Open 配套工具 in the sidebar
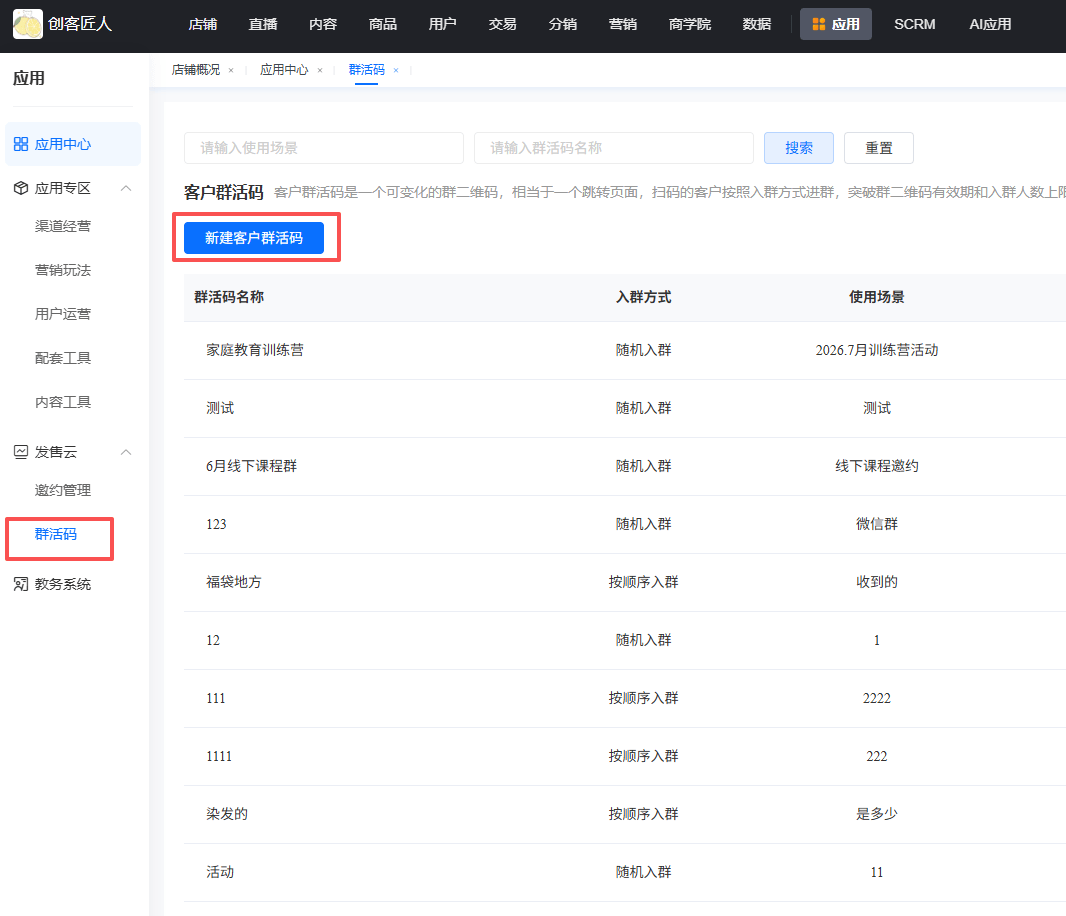The width and height of the screenshot is (1066, 916). 63,358
